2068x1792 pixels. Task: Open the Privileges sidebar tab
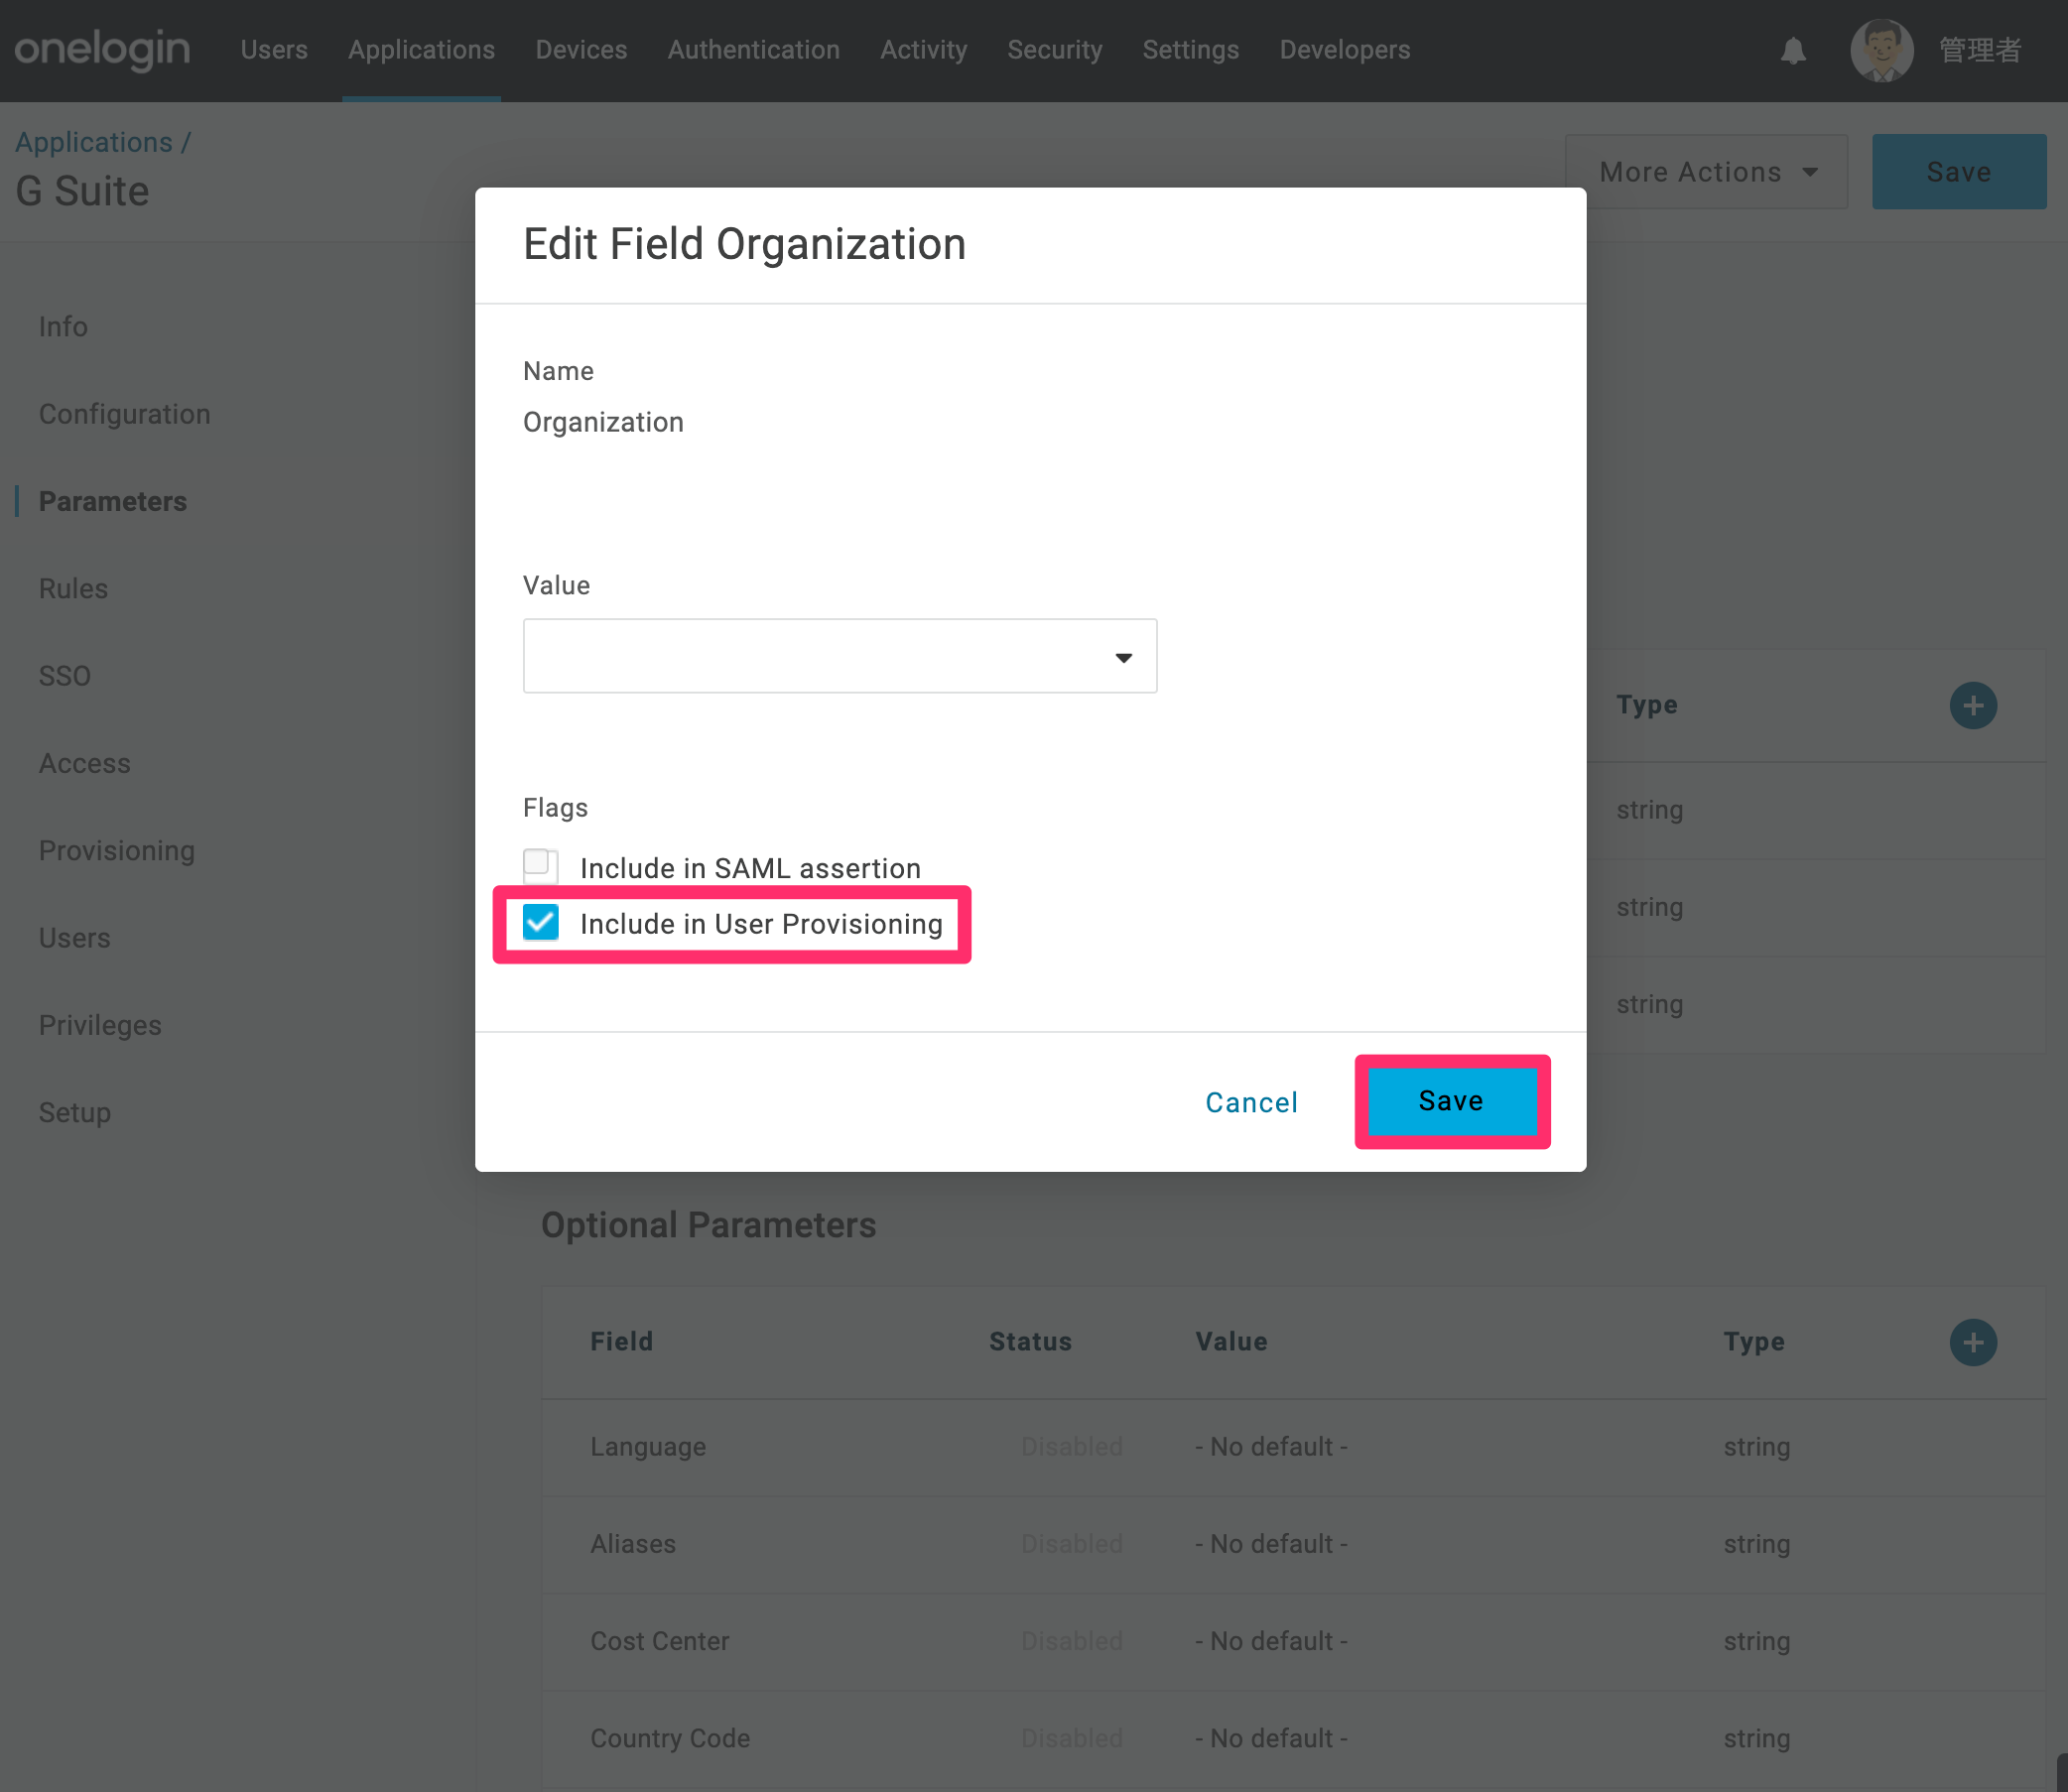[x=100, y=1025]
